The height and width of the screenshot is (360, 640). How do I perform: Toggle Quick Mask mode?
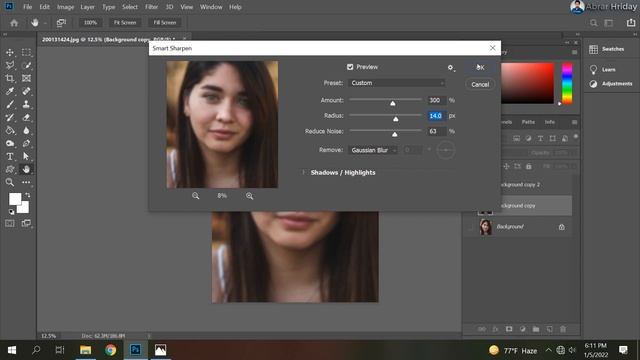point(10,223)
